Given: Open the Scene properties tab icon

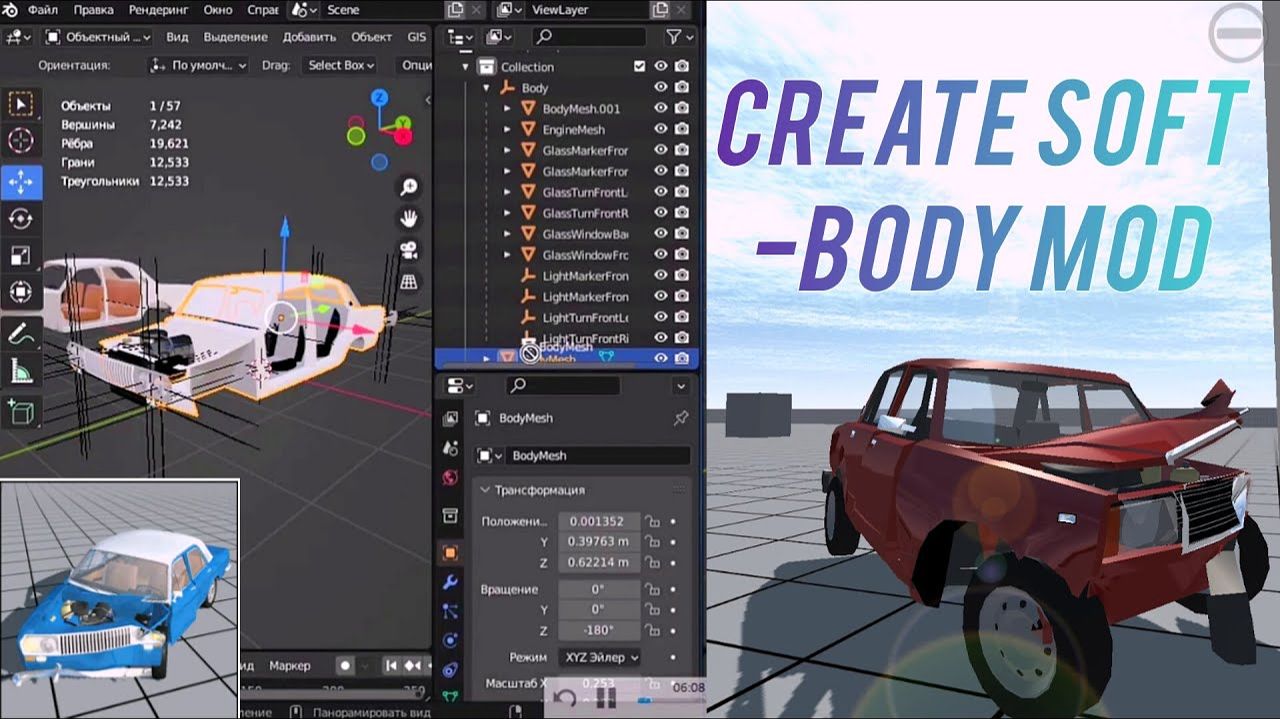Looking at the screenshot, I should 450,448.
